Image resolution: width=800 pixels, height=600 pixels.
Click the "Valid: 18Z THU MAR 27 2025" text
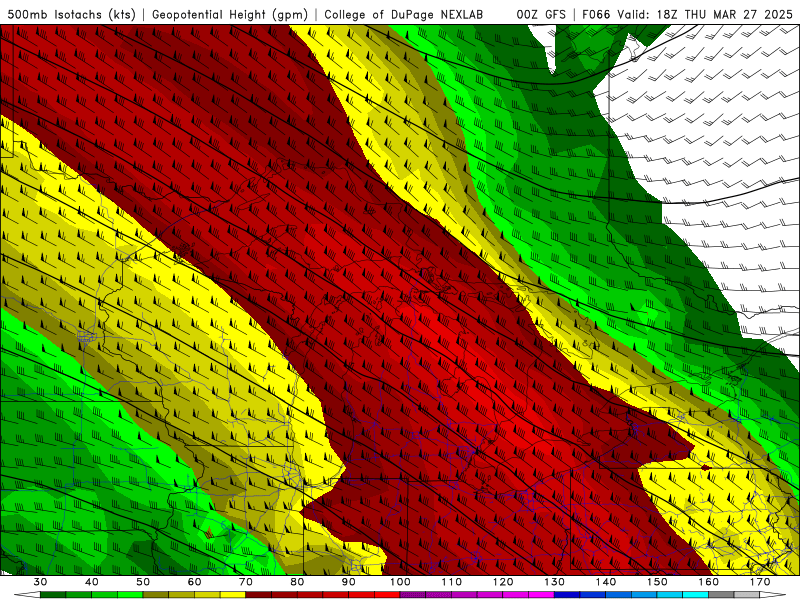click(705, 14)
